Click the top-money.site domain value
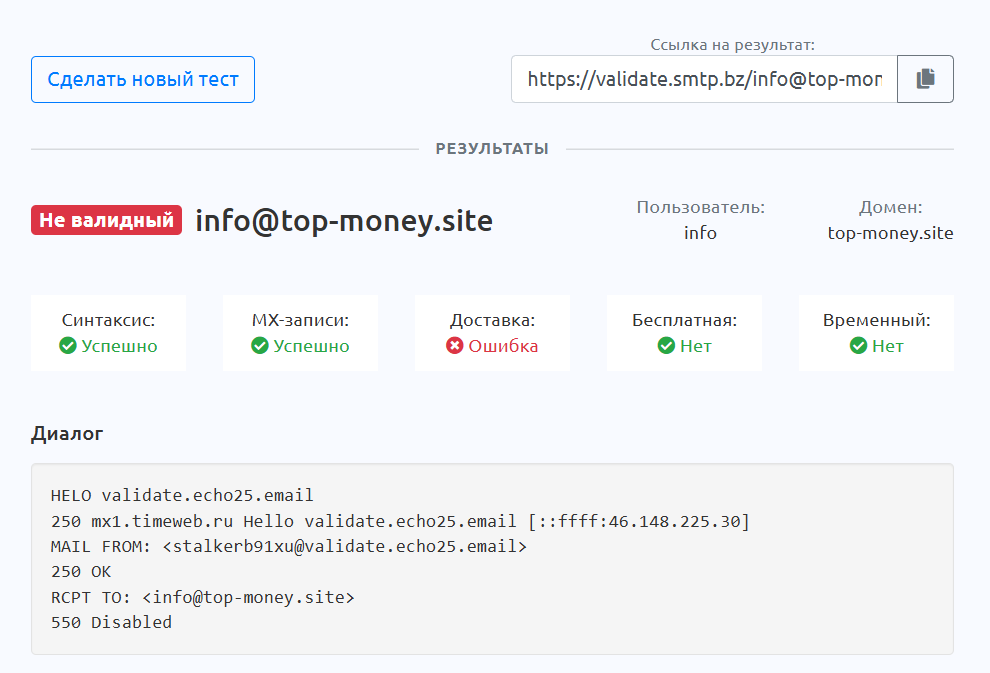990x673 pixels. tap(890, 233)
